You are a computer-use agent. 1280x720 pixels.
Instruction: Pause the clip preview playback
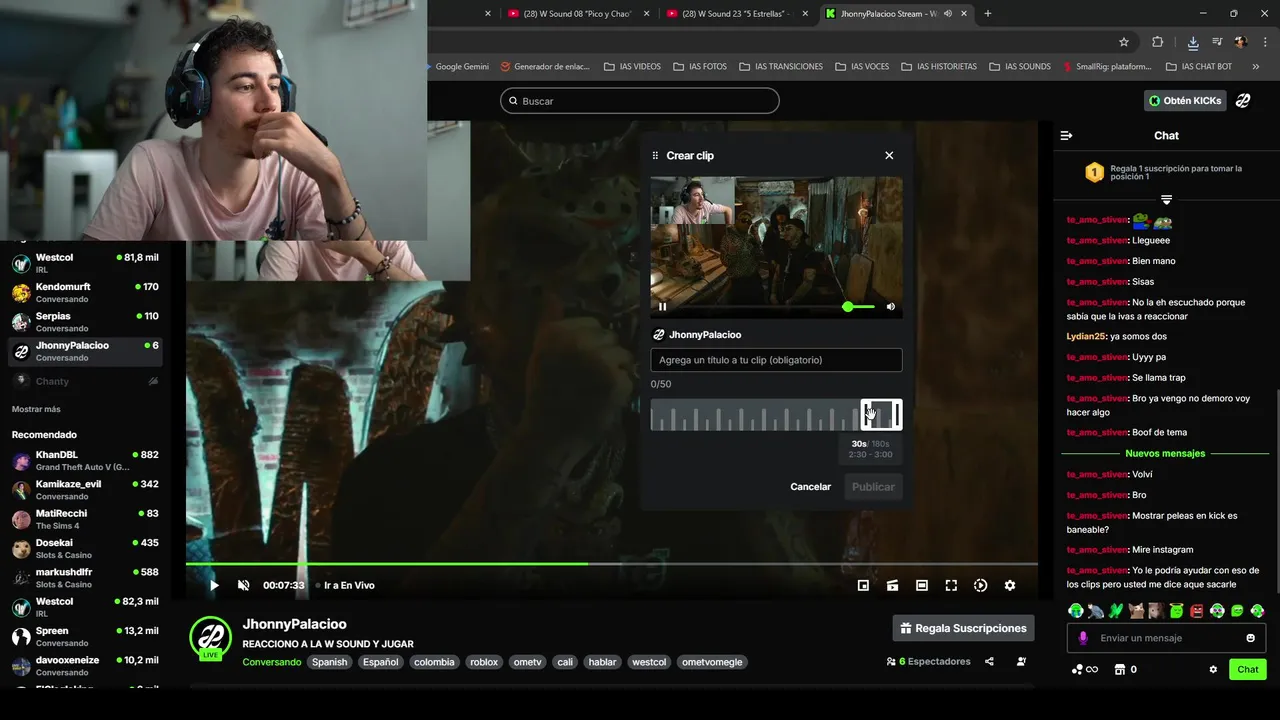tap(662, 307)
